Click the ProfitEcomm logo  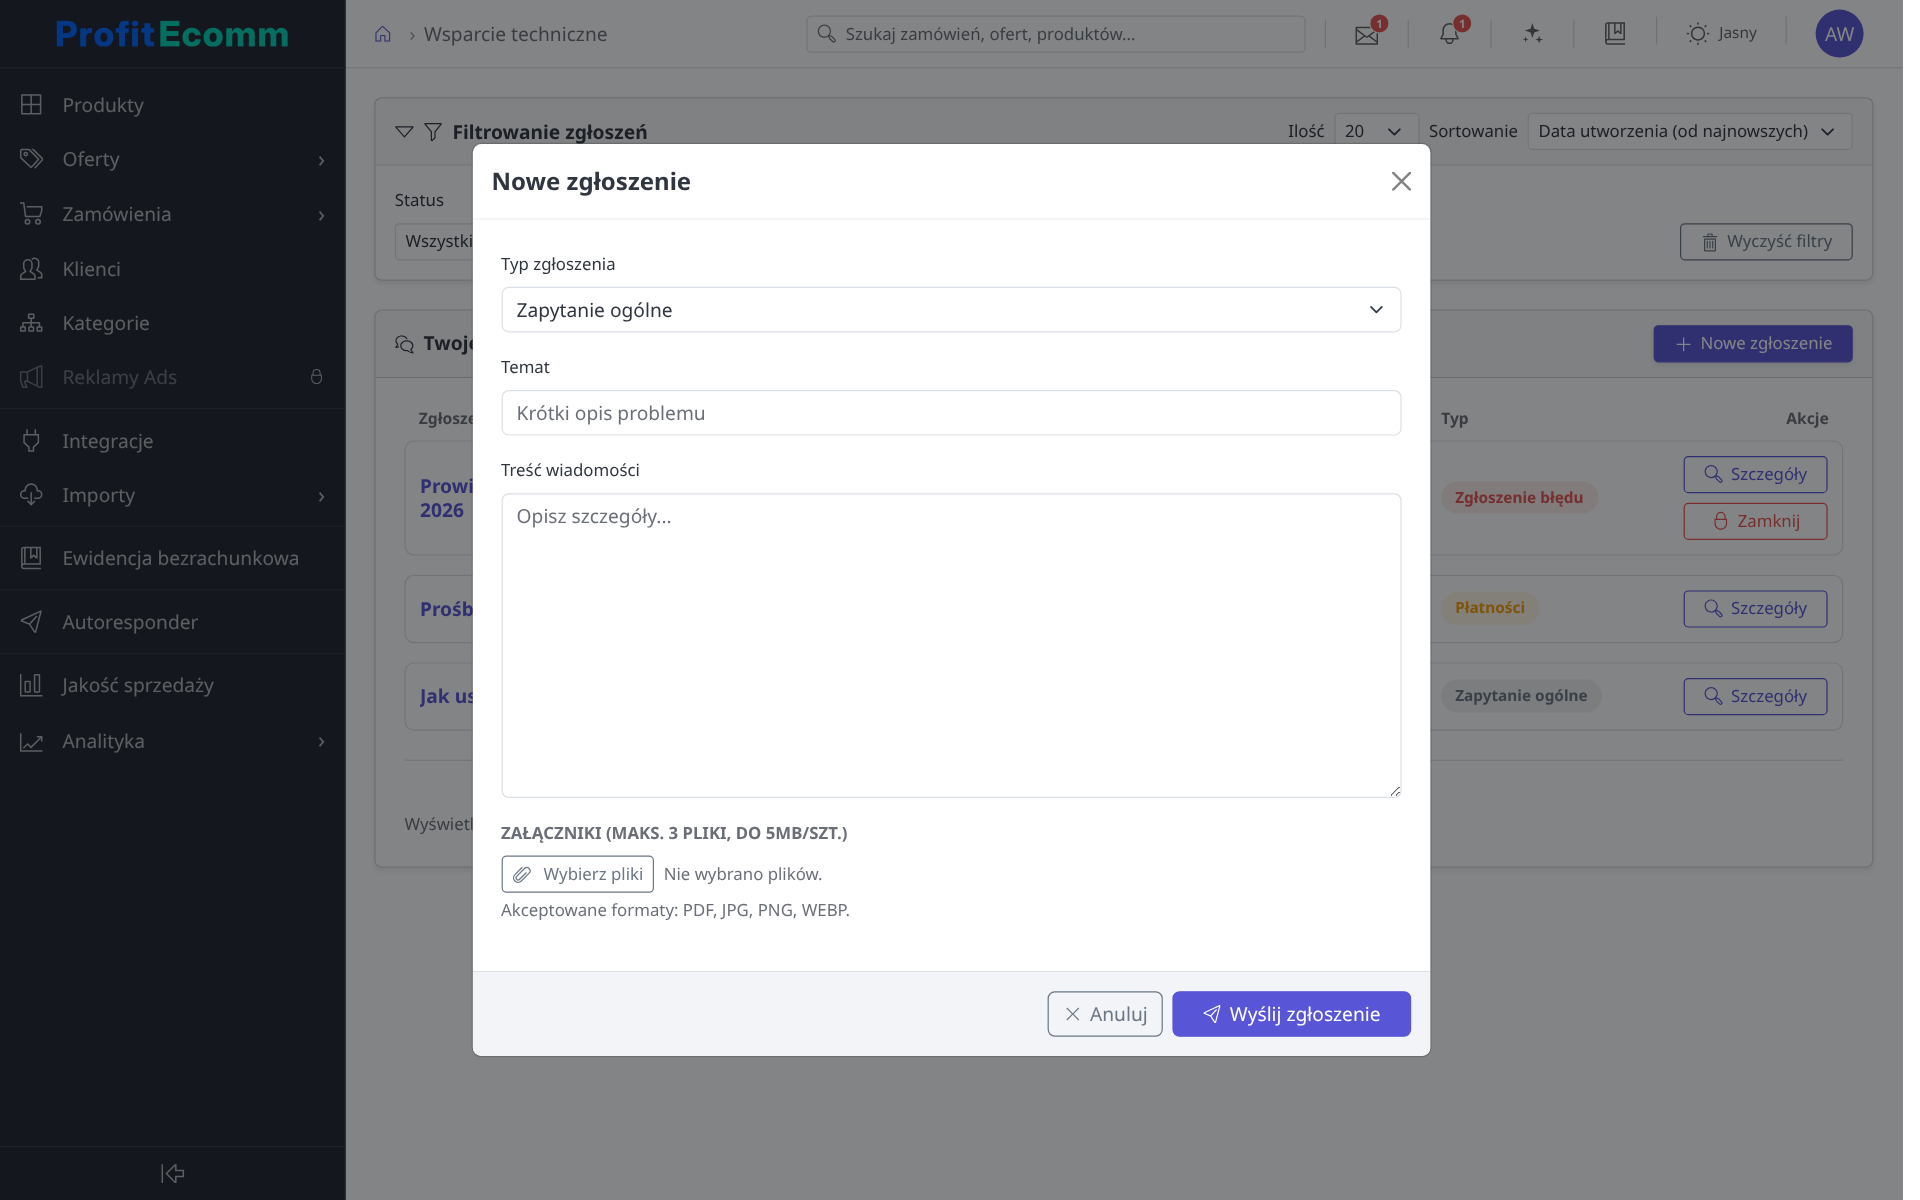click(172, 34)
